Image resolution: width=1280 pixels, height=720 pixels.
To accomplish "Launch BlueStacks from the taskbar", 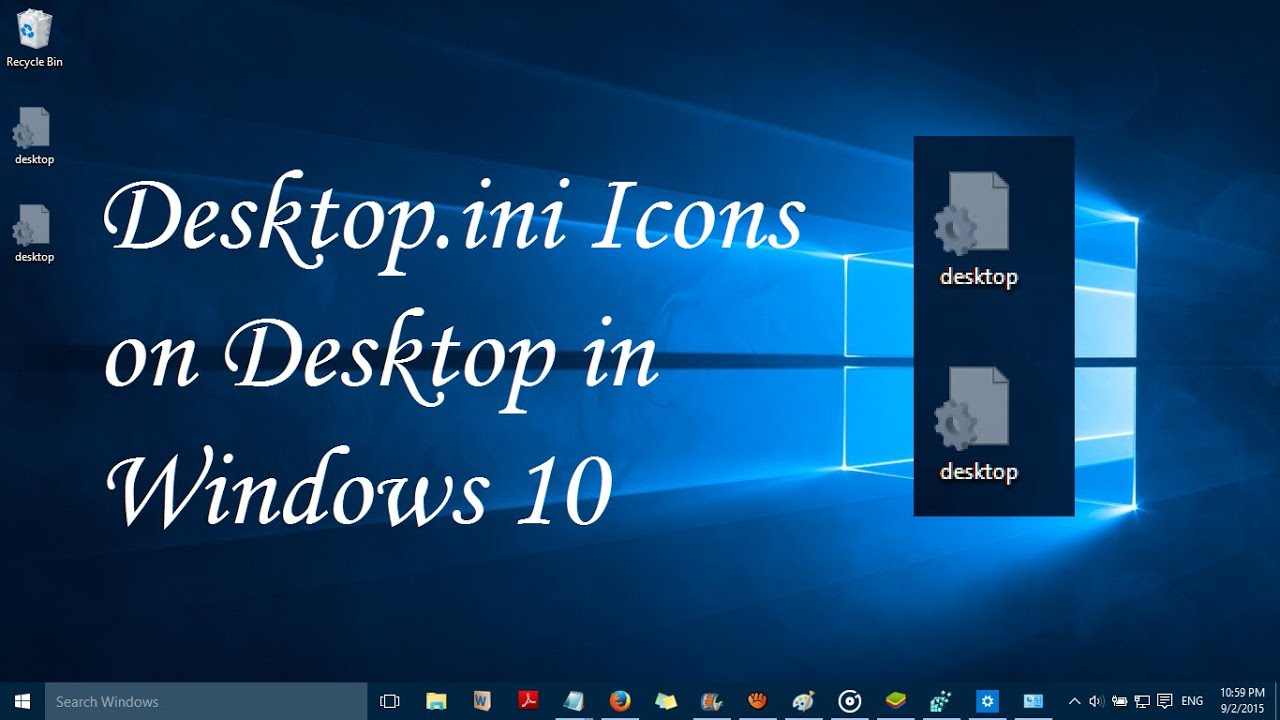I will coord(896,701).
